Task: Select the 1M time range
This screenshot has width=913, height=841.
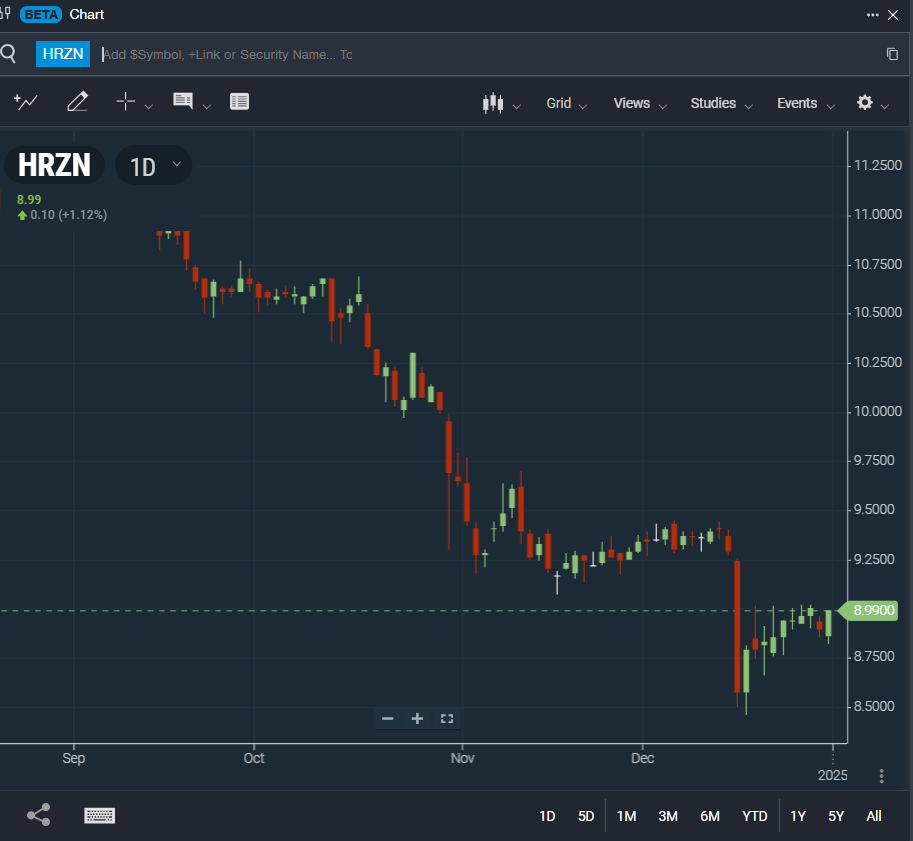Action: click(627, 816)
